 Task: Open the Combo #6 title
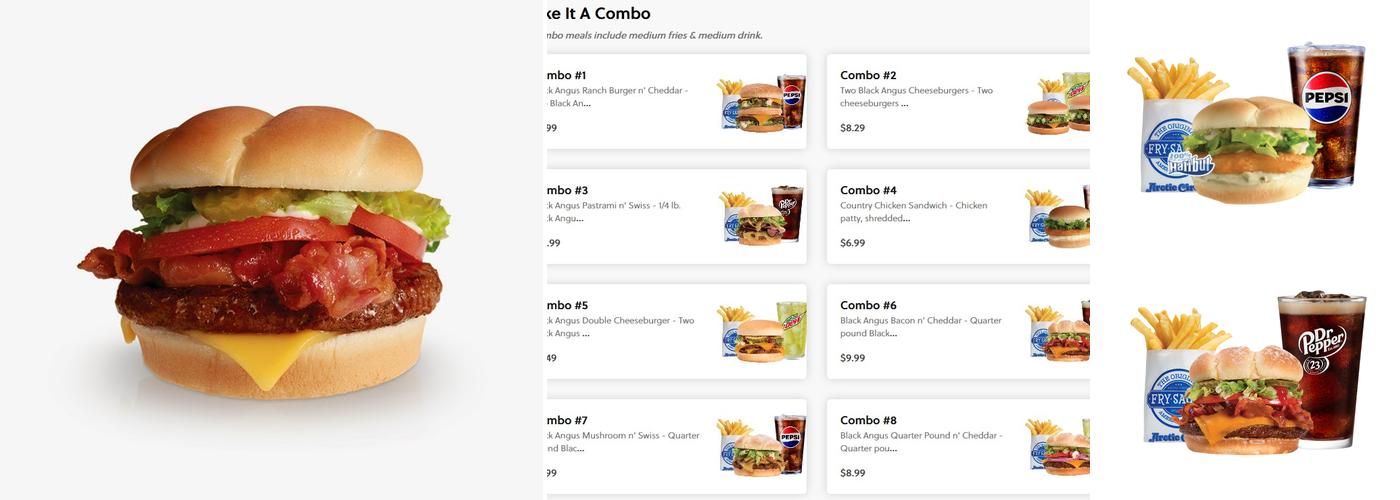coord(868,305)
